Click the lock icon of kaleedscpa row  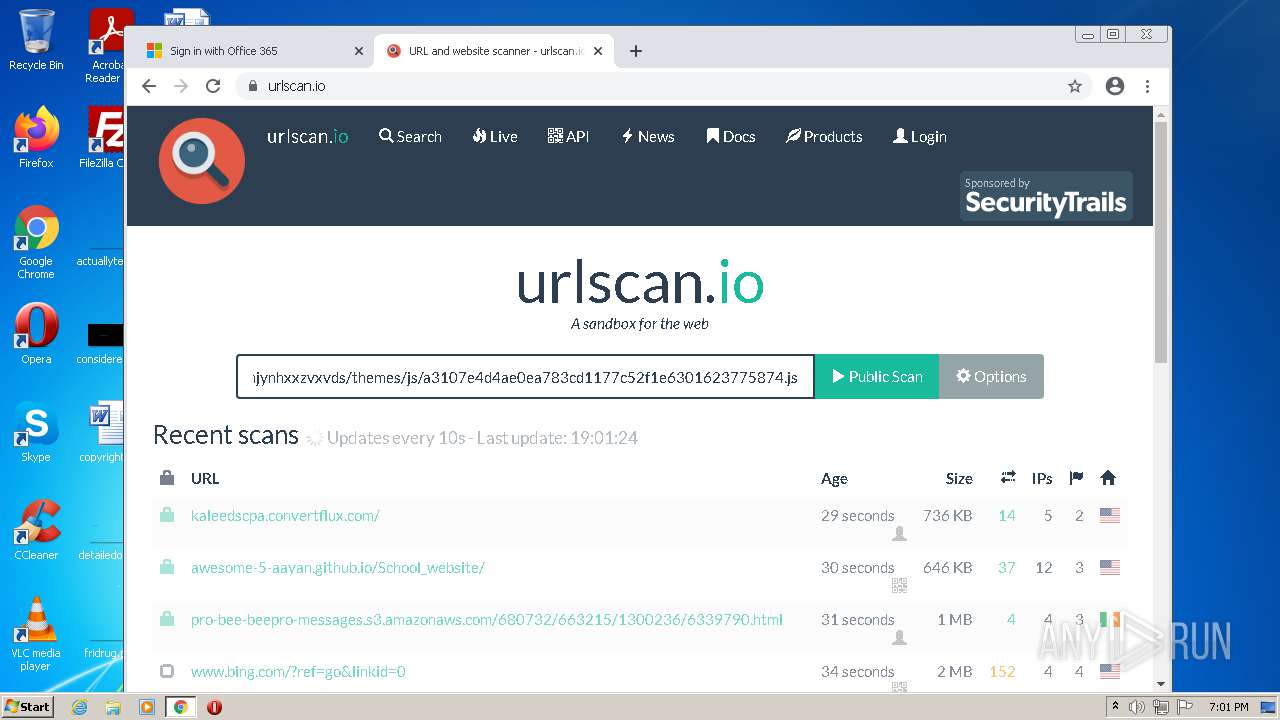[167, 515]
